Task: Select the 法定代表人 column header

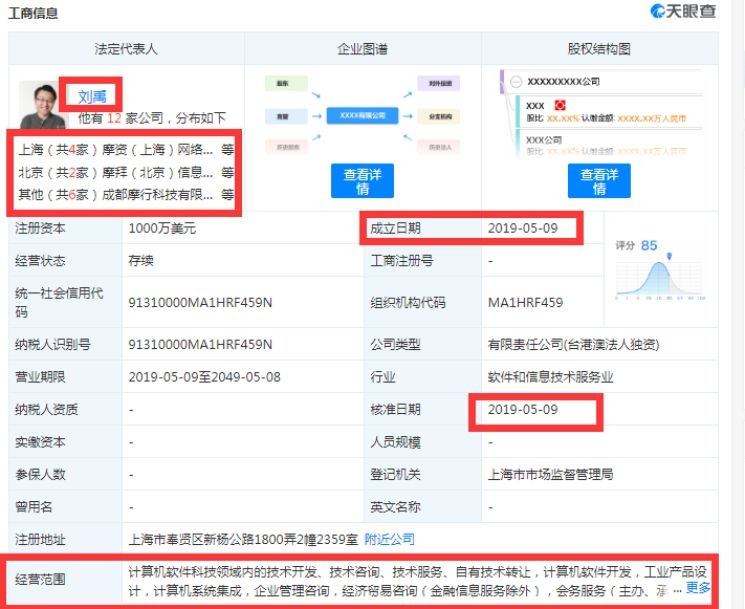Action: click(x=126, y=48)
